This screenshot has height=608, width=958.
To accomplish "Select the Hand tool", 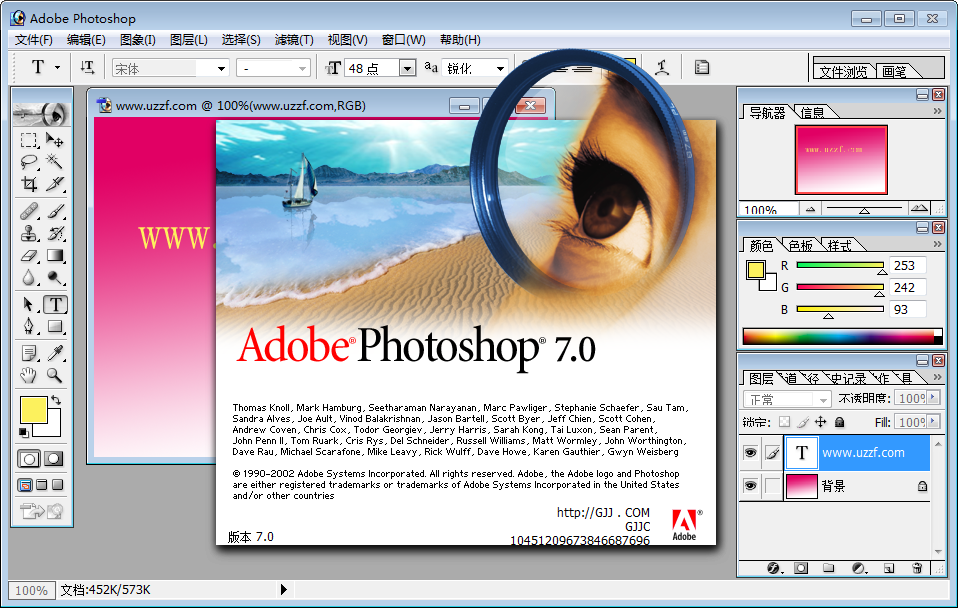I will (x=29, y=375).
